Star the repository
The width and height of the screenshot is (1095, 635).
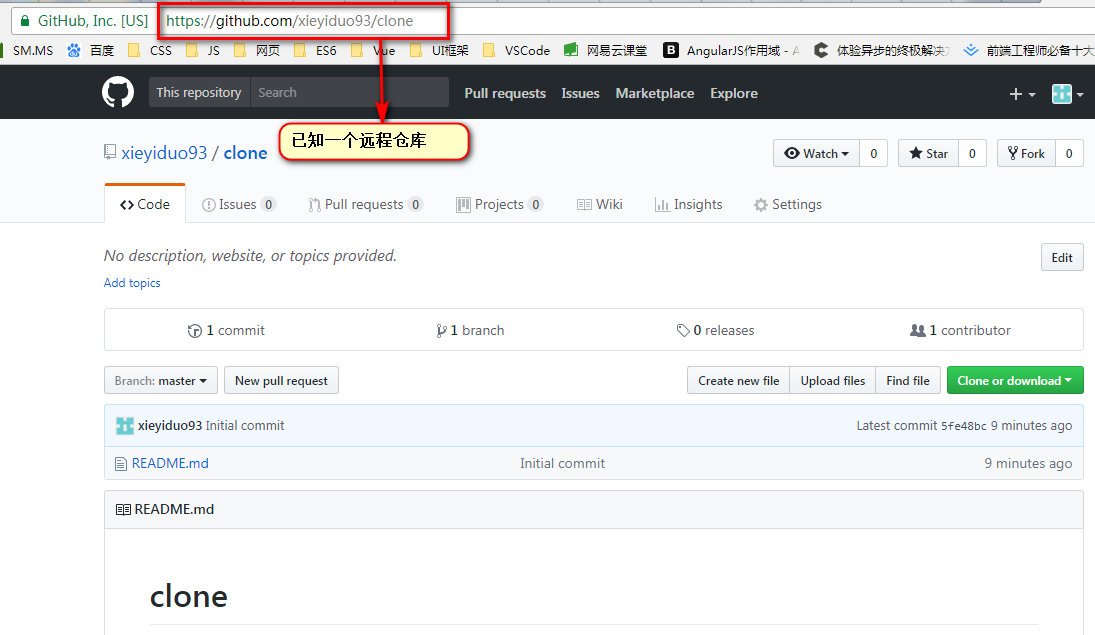click(x=928, y=154)
